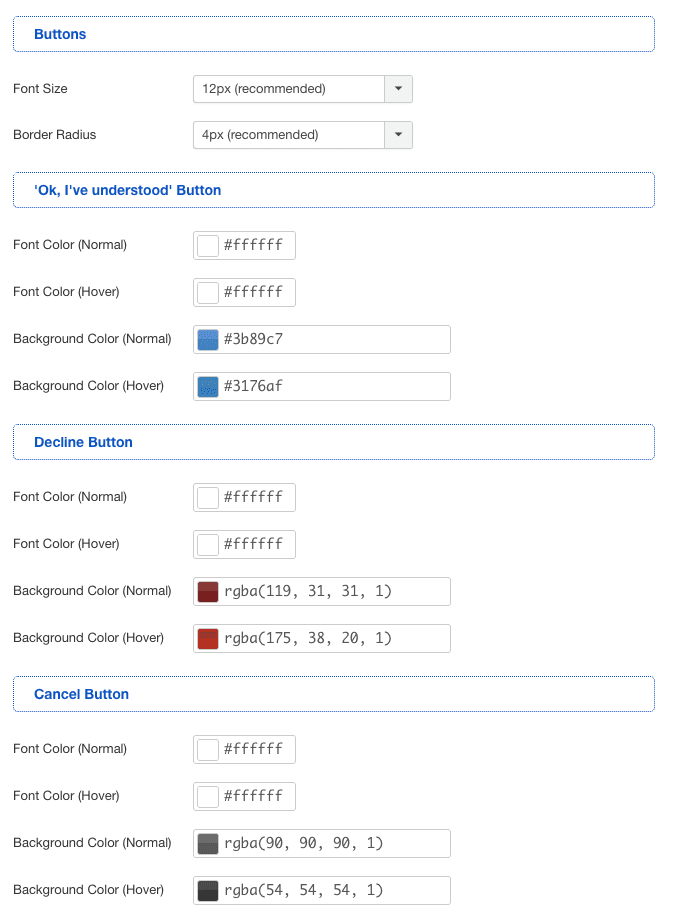This screenshot has height=915, width=681.
Task: Open OK button normal font color swatch
Action: point(208,246)
